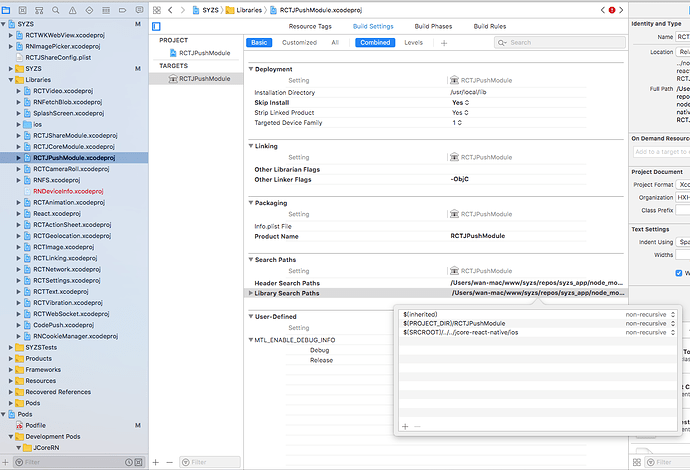Open recursion dropdown for $(inherited) path
The image size is (690, 470).
pos(672,314)
